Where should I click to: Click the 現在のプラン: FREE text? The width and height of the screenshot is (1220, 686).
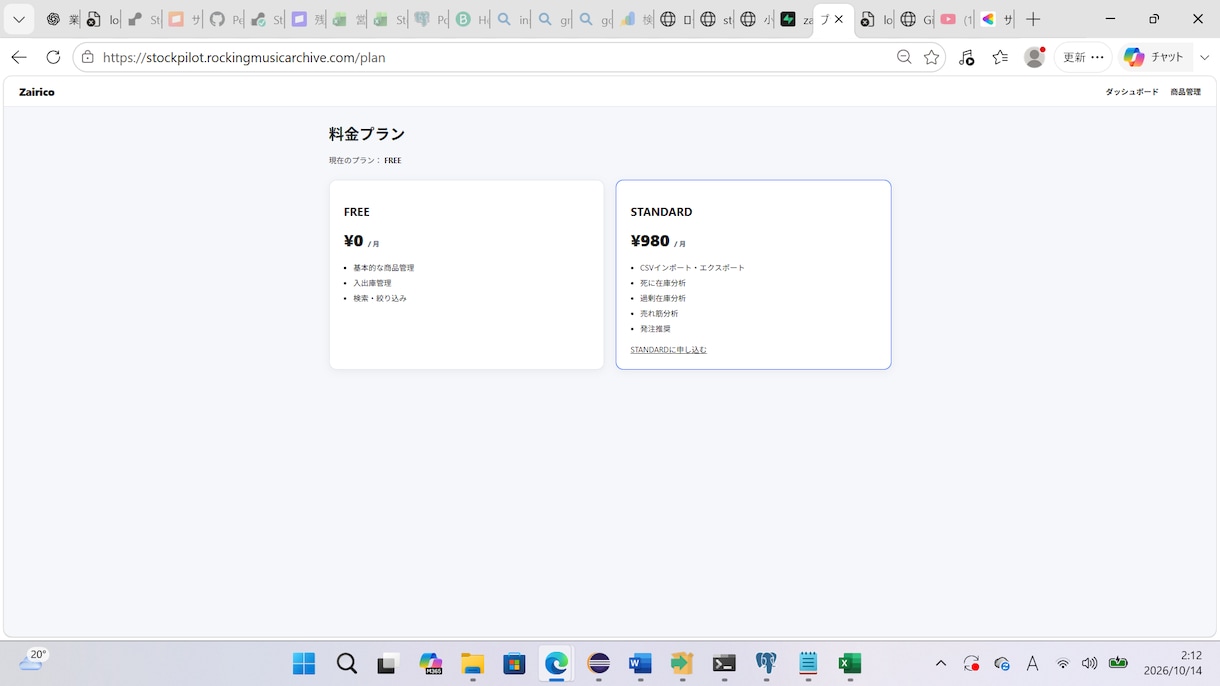pos(365,160)
